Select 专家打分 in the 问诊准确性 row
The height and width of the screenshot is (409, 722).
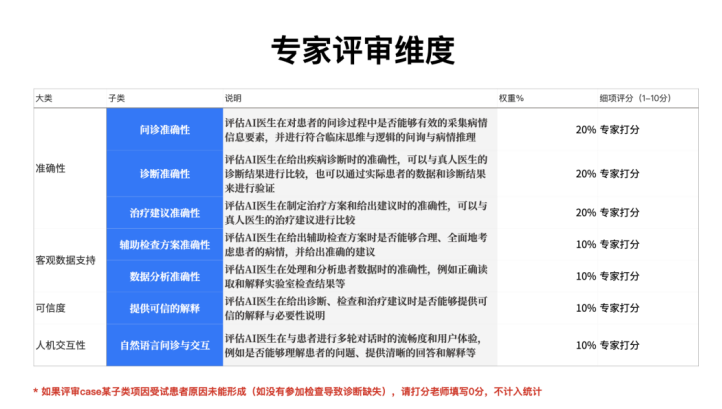620,130
